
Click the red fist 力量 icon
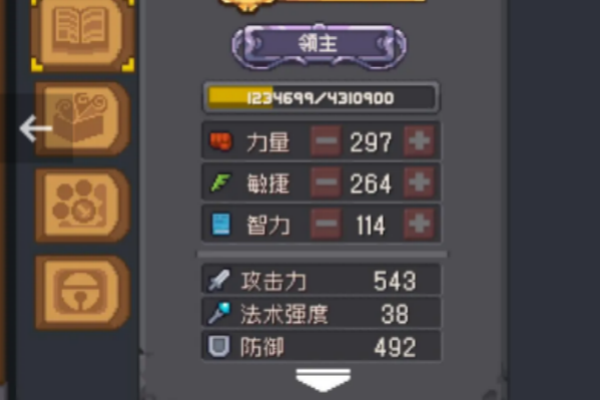221,141
